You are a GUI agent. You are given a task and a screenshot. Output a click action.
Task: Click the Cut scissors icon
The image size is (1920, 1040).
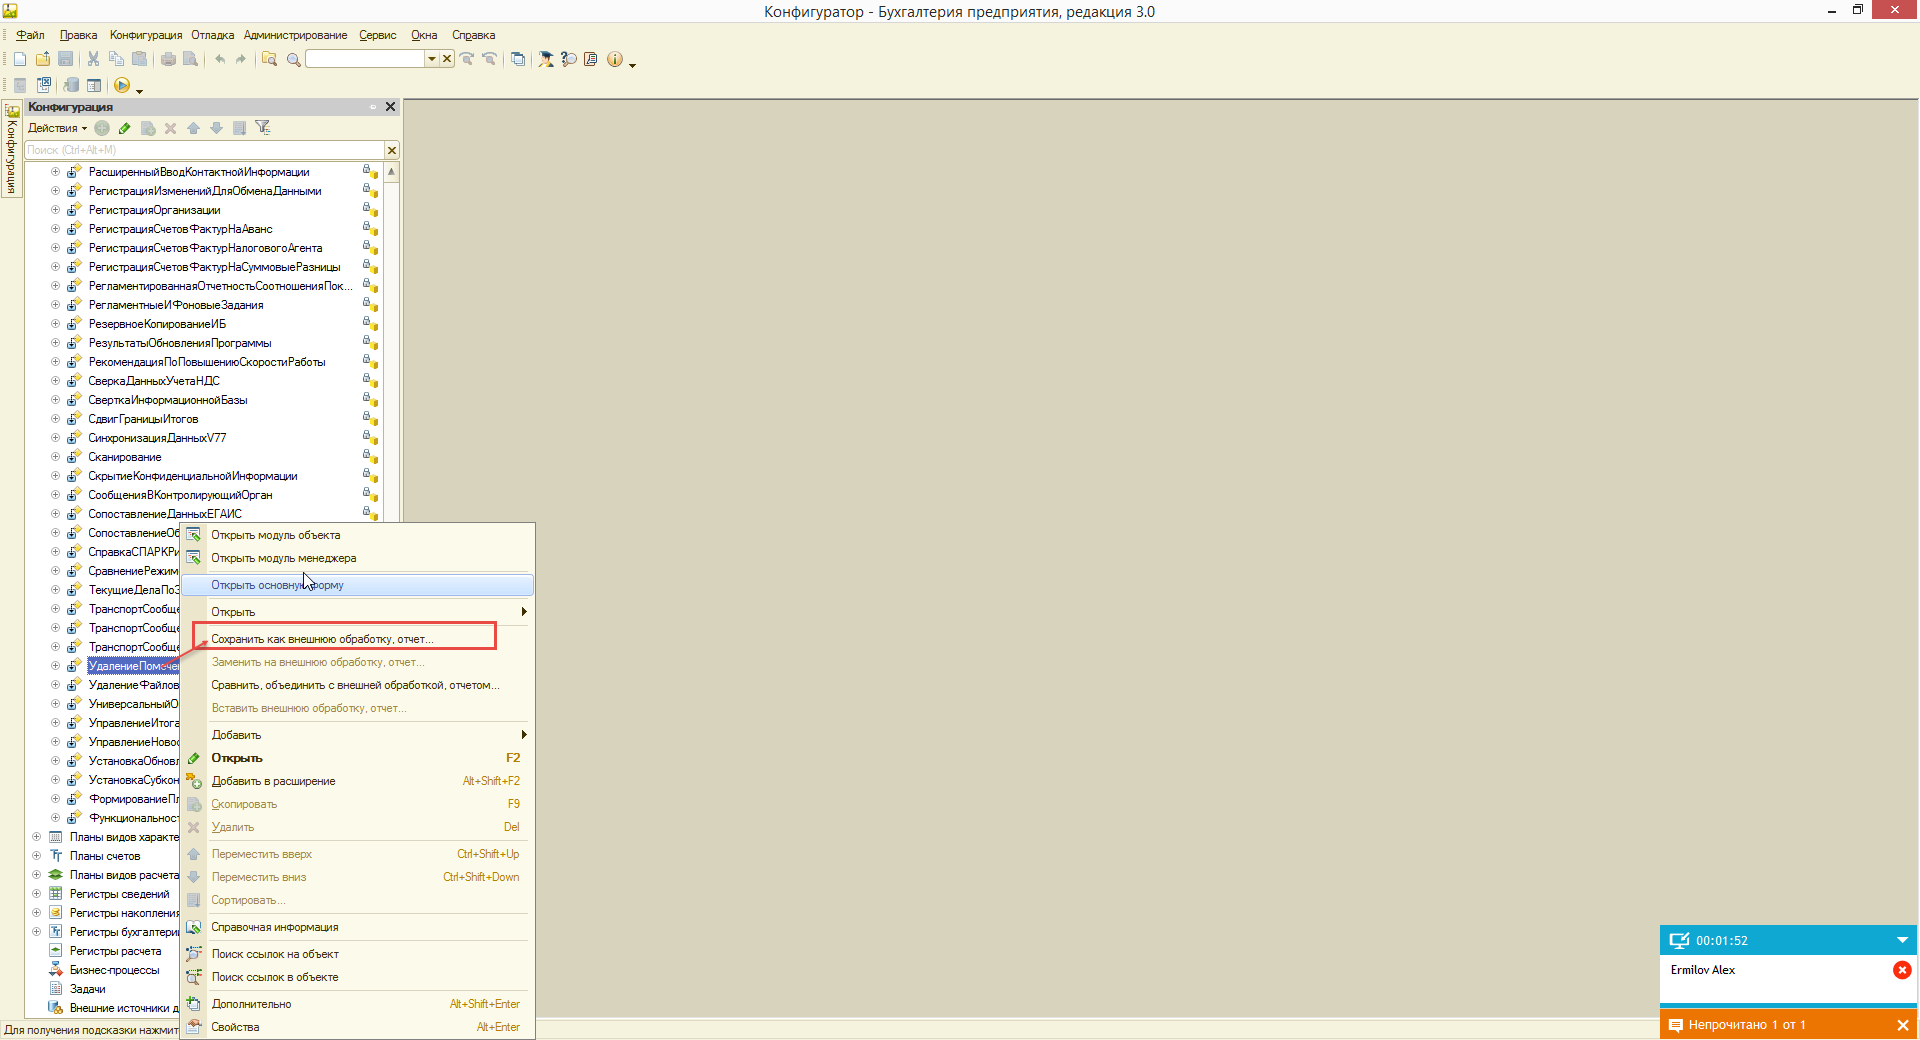[x=93, y=59]
